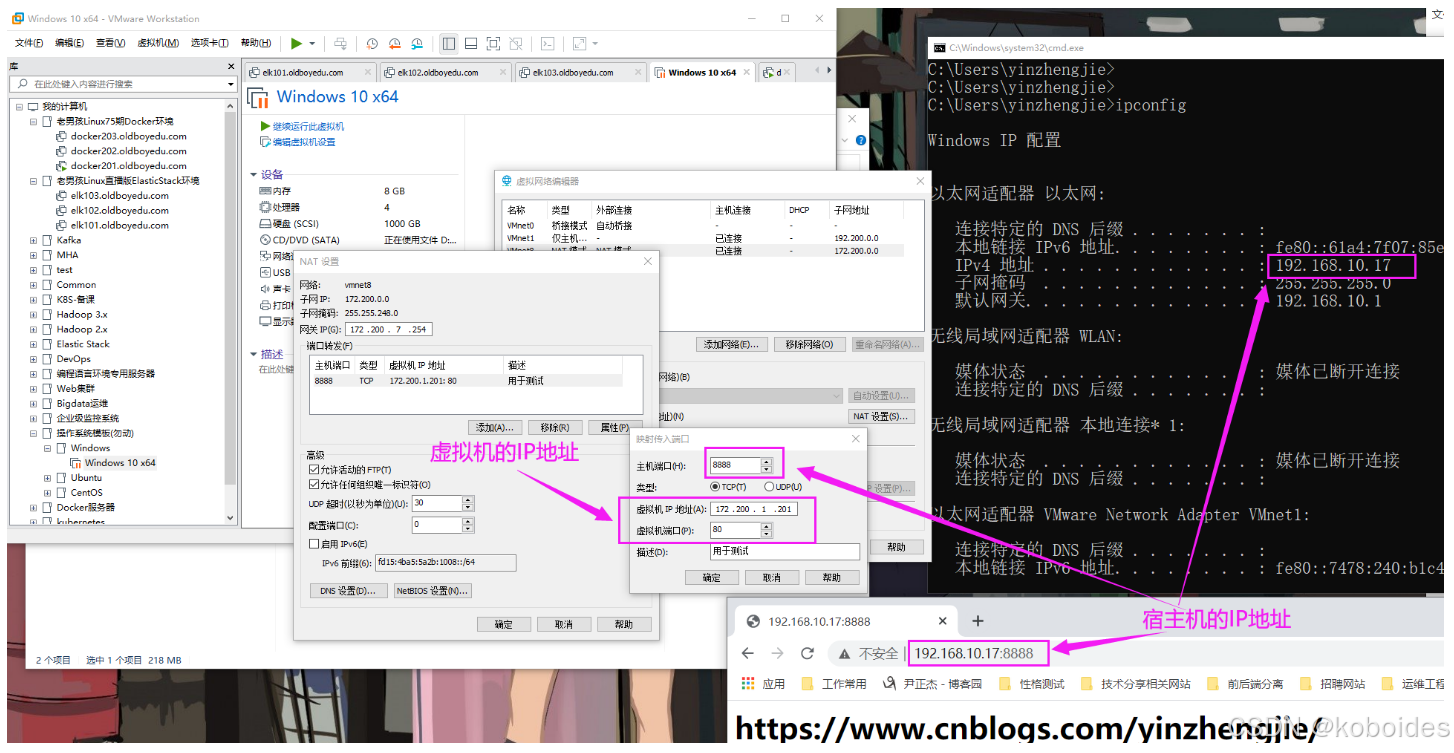The width and height of the screenshot is (1454, 753).
Task: Click the browser address bar 192.168.10.17:8888
Action: (974, 653)
